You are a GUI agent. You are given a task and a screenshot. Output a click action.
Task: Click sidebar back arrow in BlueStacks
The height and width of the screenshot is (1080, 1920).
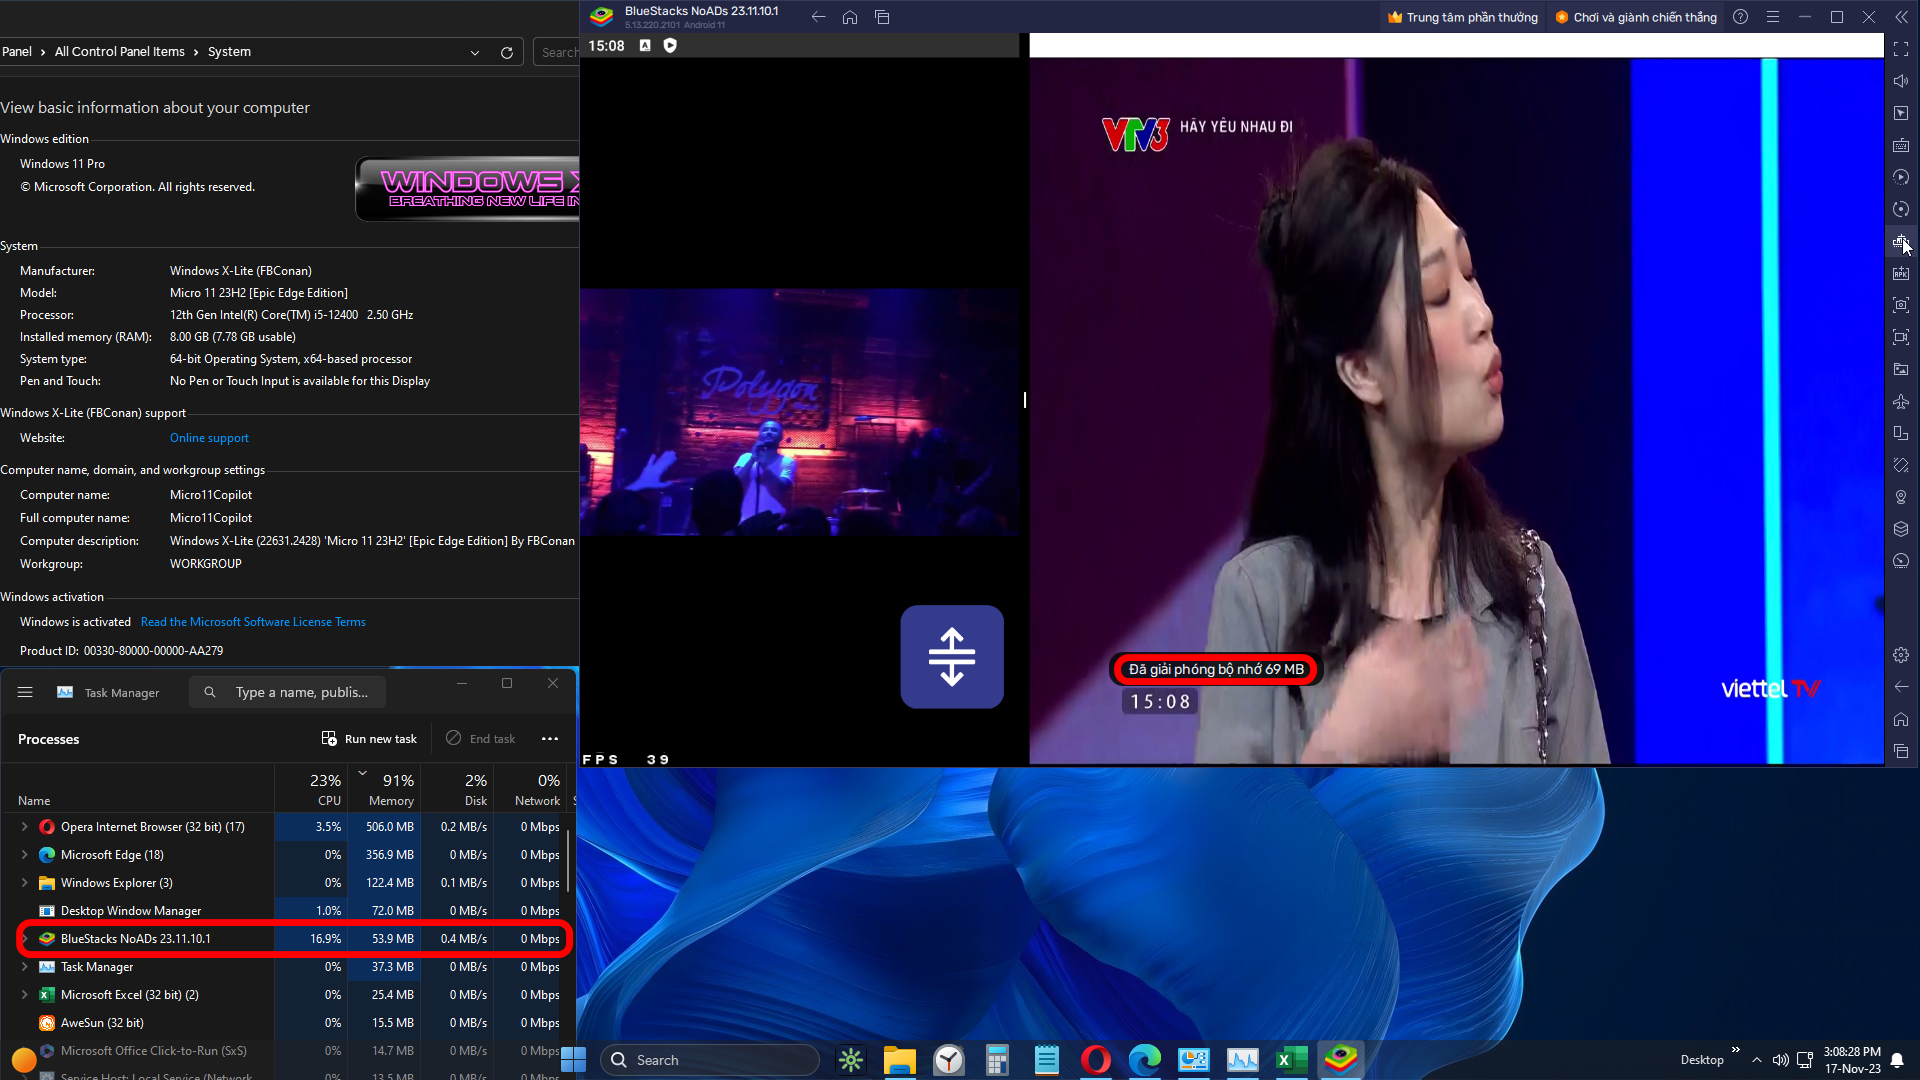(x=1901, y=687)
